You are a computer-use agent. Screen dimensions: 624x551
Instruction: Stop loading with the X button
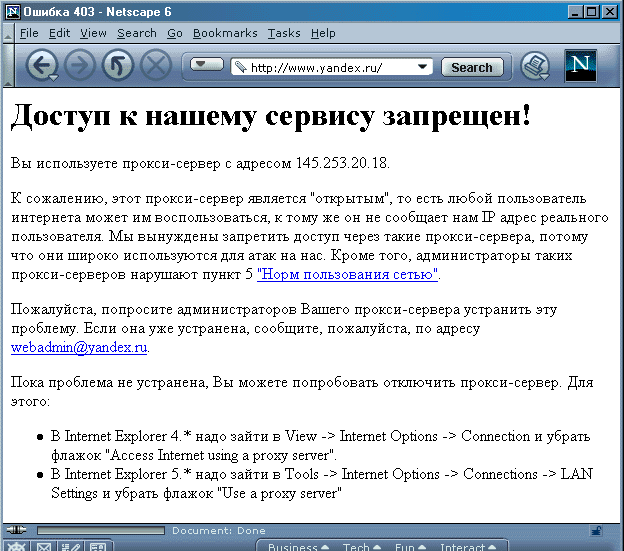[x=155, y=65]
